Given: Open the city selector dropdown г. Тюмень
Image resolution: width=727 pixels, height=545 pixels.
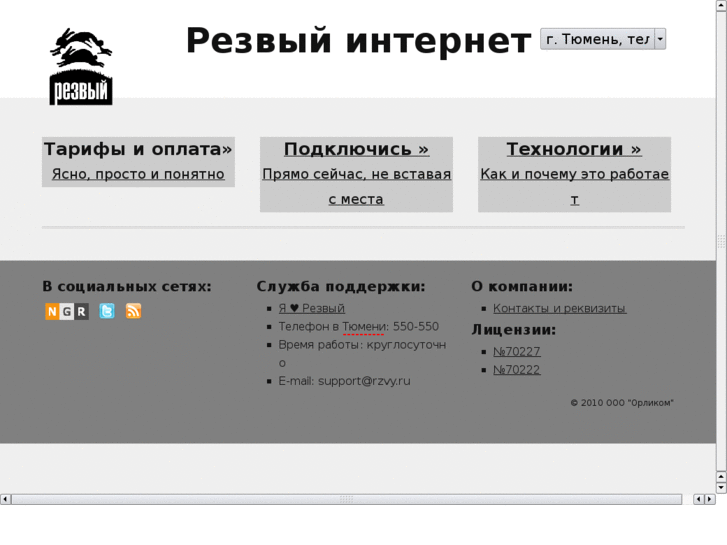Looking at the screenshot, I should [x=603, y=39].
